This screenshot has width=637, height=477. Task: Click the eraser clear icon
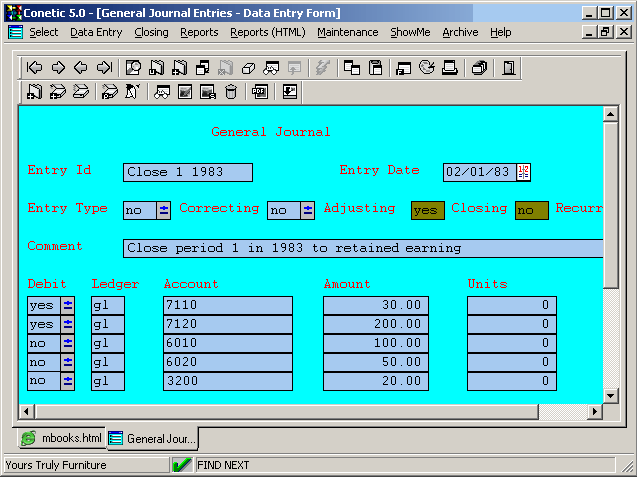[x=246, y=68]
